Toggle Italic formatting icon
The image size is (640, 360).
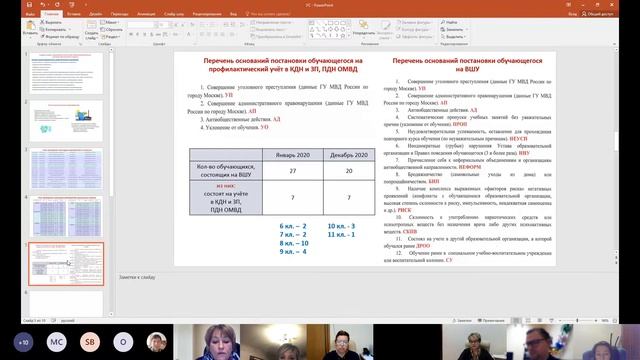point(138,34)
